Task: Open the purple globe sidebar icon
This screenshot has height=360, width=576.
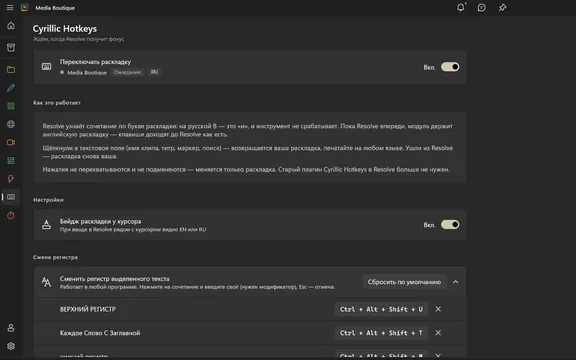Action: pos(11,124)
